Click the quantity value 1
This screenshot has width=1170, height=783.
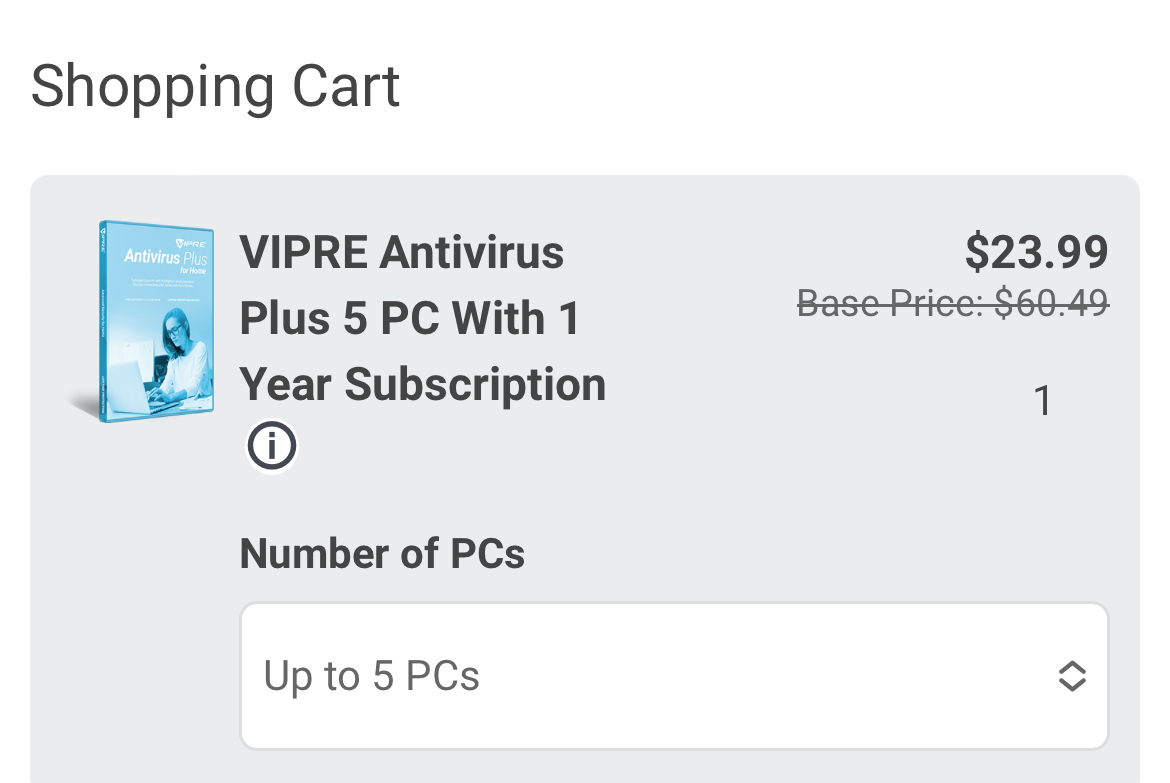[x=1042, y=401]
